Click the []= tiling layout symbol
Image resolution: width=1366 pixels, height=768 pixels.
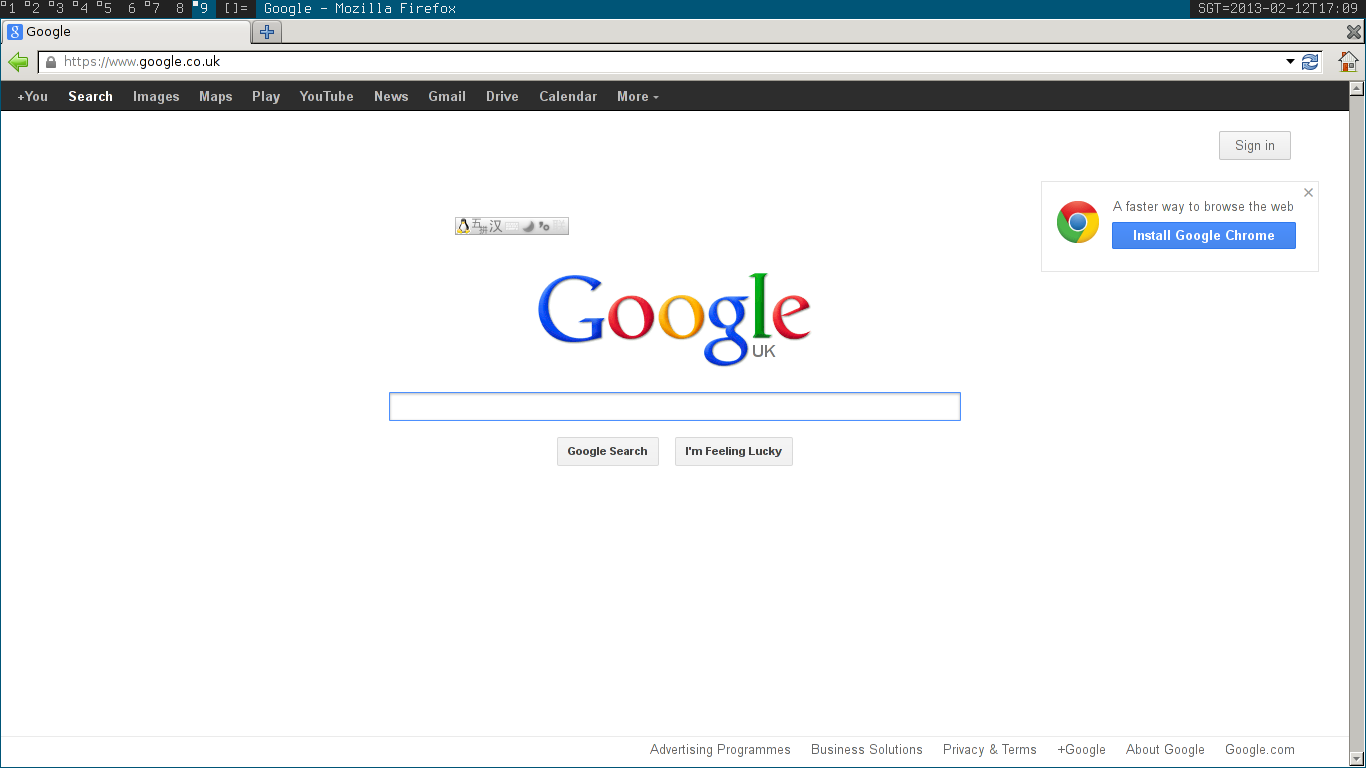point(236,9)
